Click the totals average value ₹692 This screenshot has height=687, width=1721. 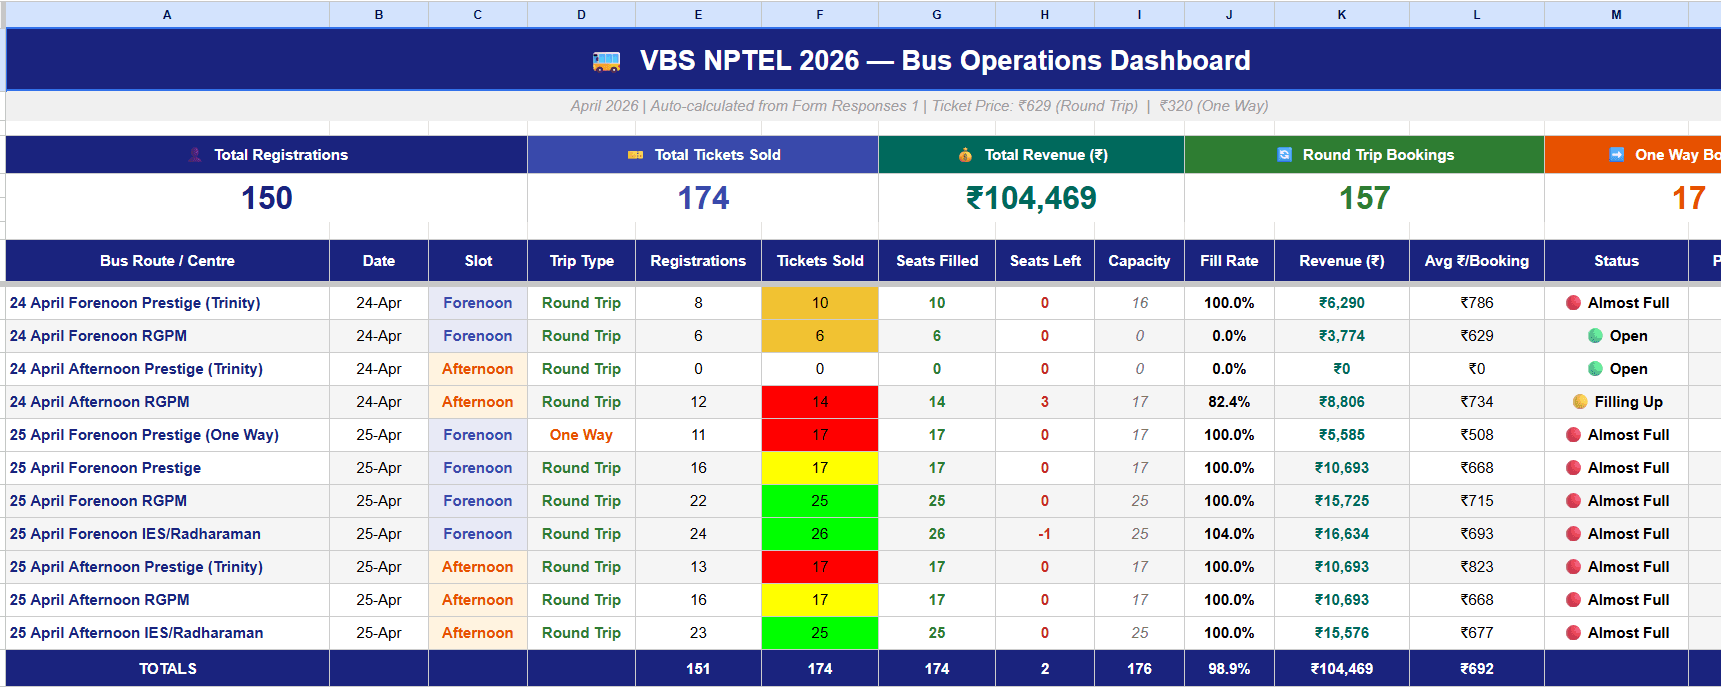coord(1477,668)
